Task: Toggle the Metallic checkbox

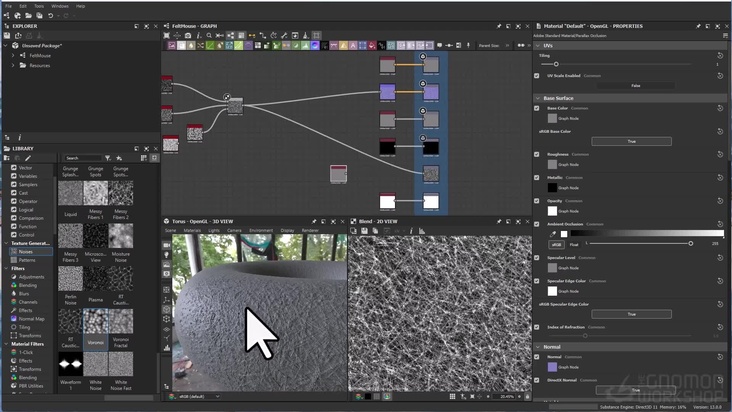Action: pyautogui.click(x=537, y=177)
